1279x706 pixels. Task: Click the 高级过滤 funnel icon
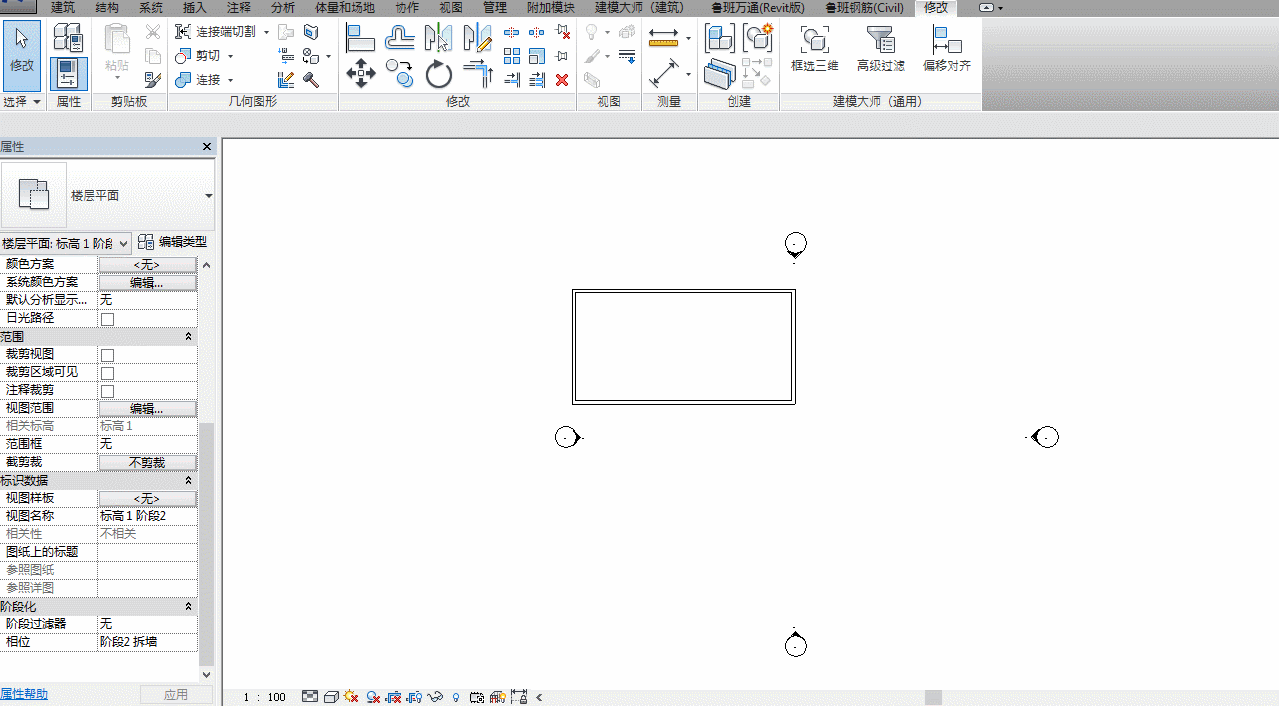881,40
